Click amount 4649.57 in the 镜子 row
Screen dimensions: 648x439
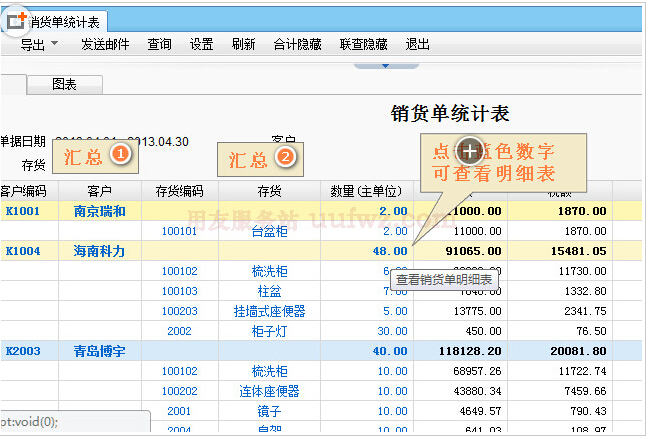480,411
